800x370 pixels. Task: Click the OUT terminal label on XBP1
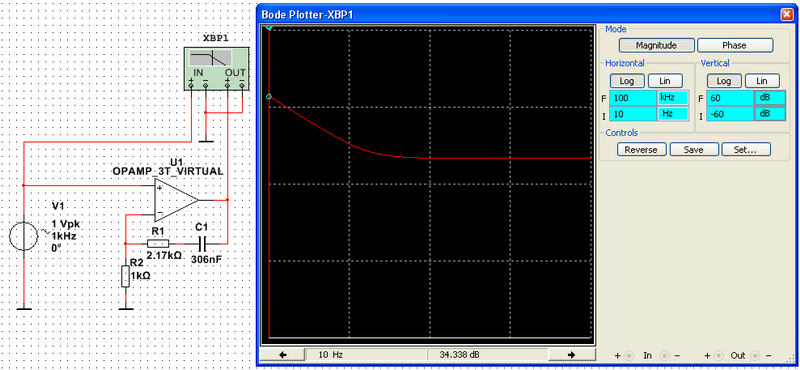point(236,72)
